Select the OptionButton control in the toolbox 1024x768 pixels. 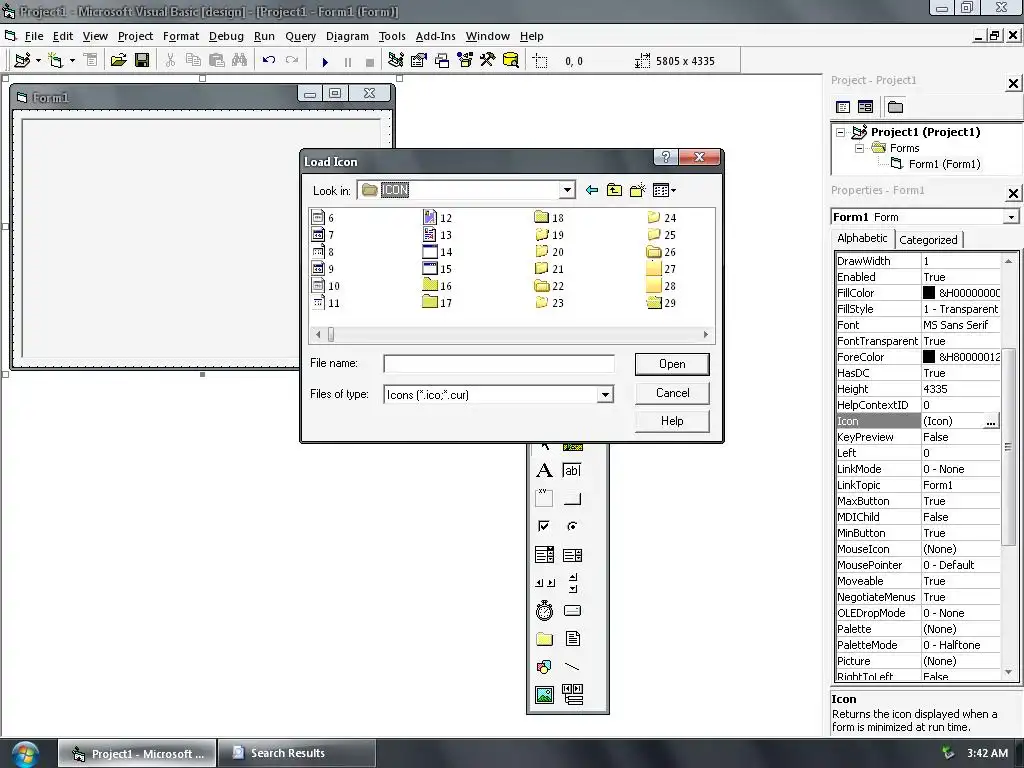tap(572, 526)
